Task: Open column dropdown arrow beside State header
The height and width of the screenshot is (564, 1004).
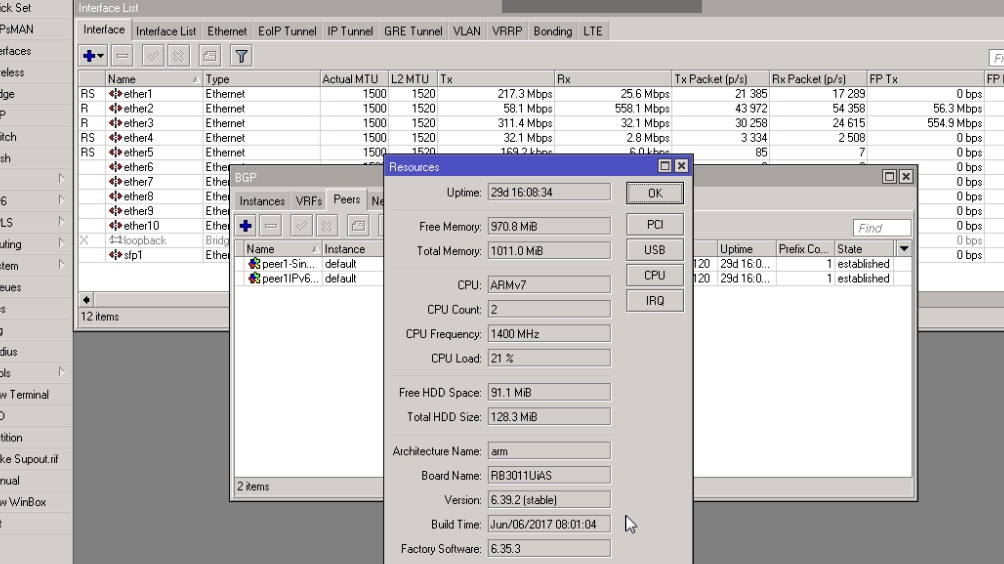Action: tap(904, 249)
